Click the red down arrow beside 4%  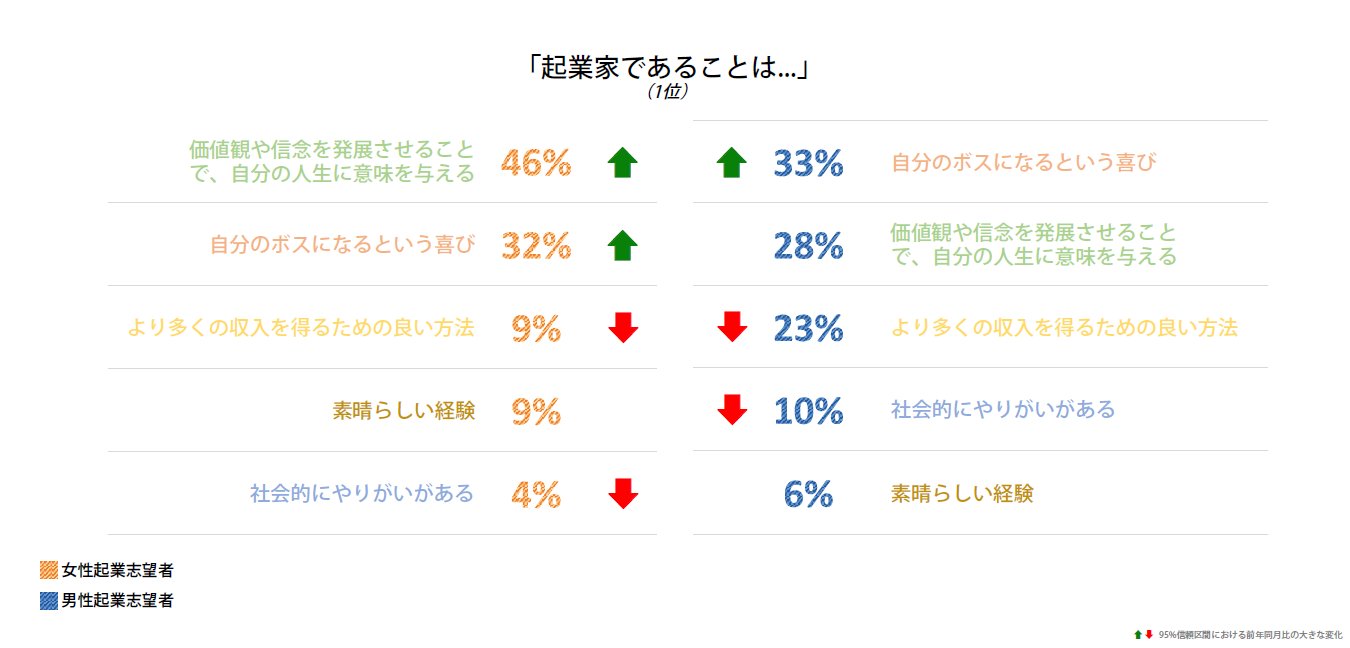pos(622,493)
